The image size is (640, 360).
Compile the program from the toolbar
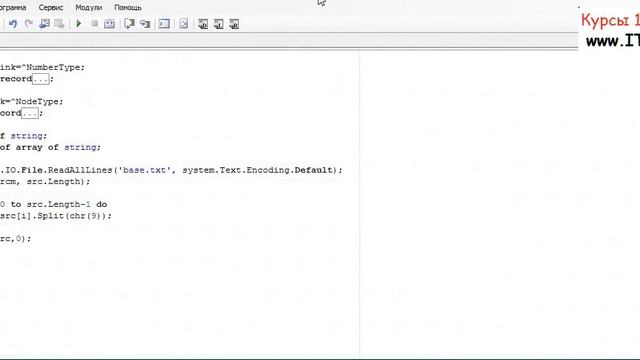click(x=109, y=24)
